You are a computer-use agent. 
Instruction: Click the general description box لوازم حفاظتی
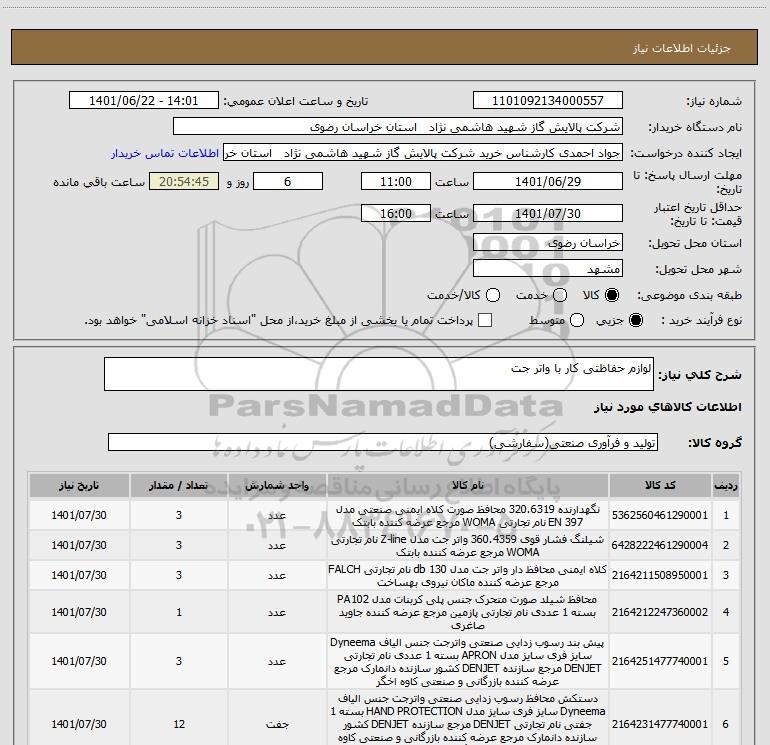tap(379, 374)
